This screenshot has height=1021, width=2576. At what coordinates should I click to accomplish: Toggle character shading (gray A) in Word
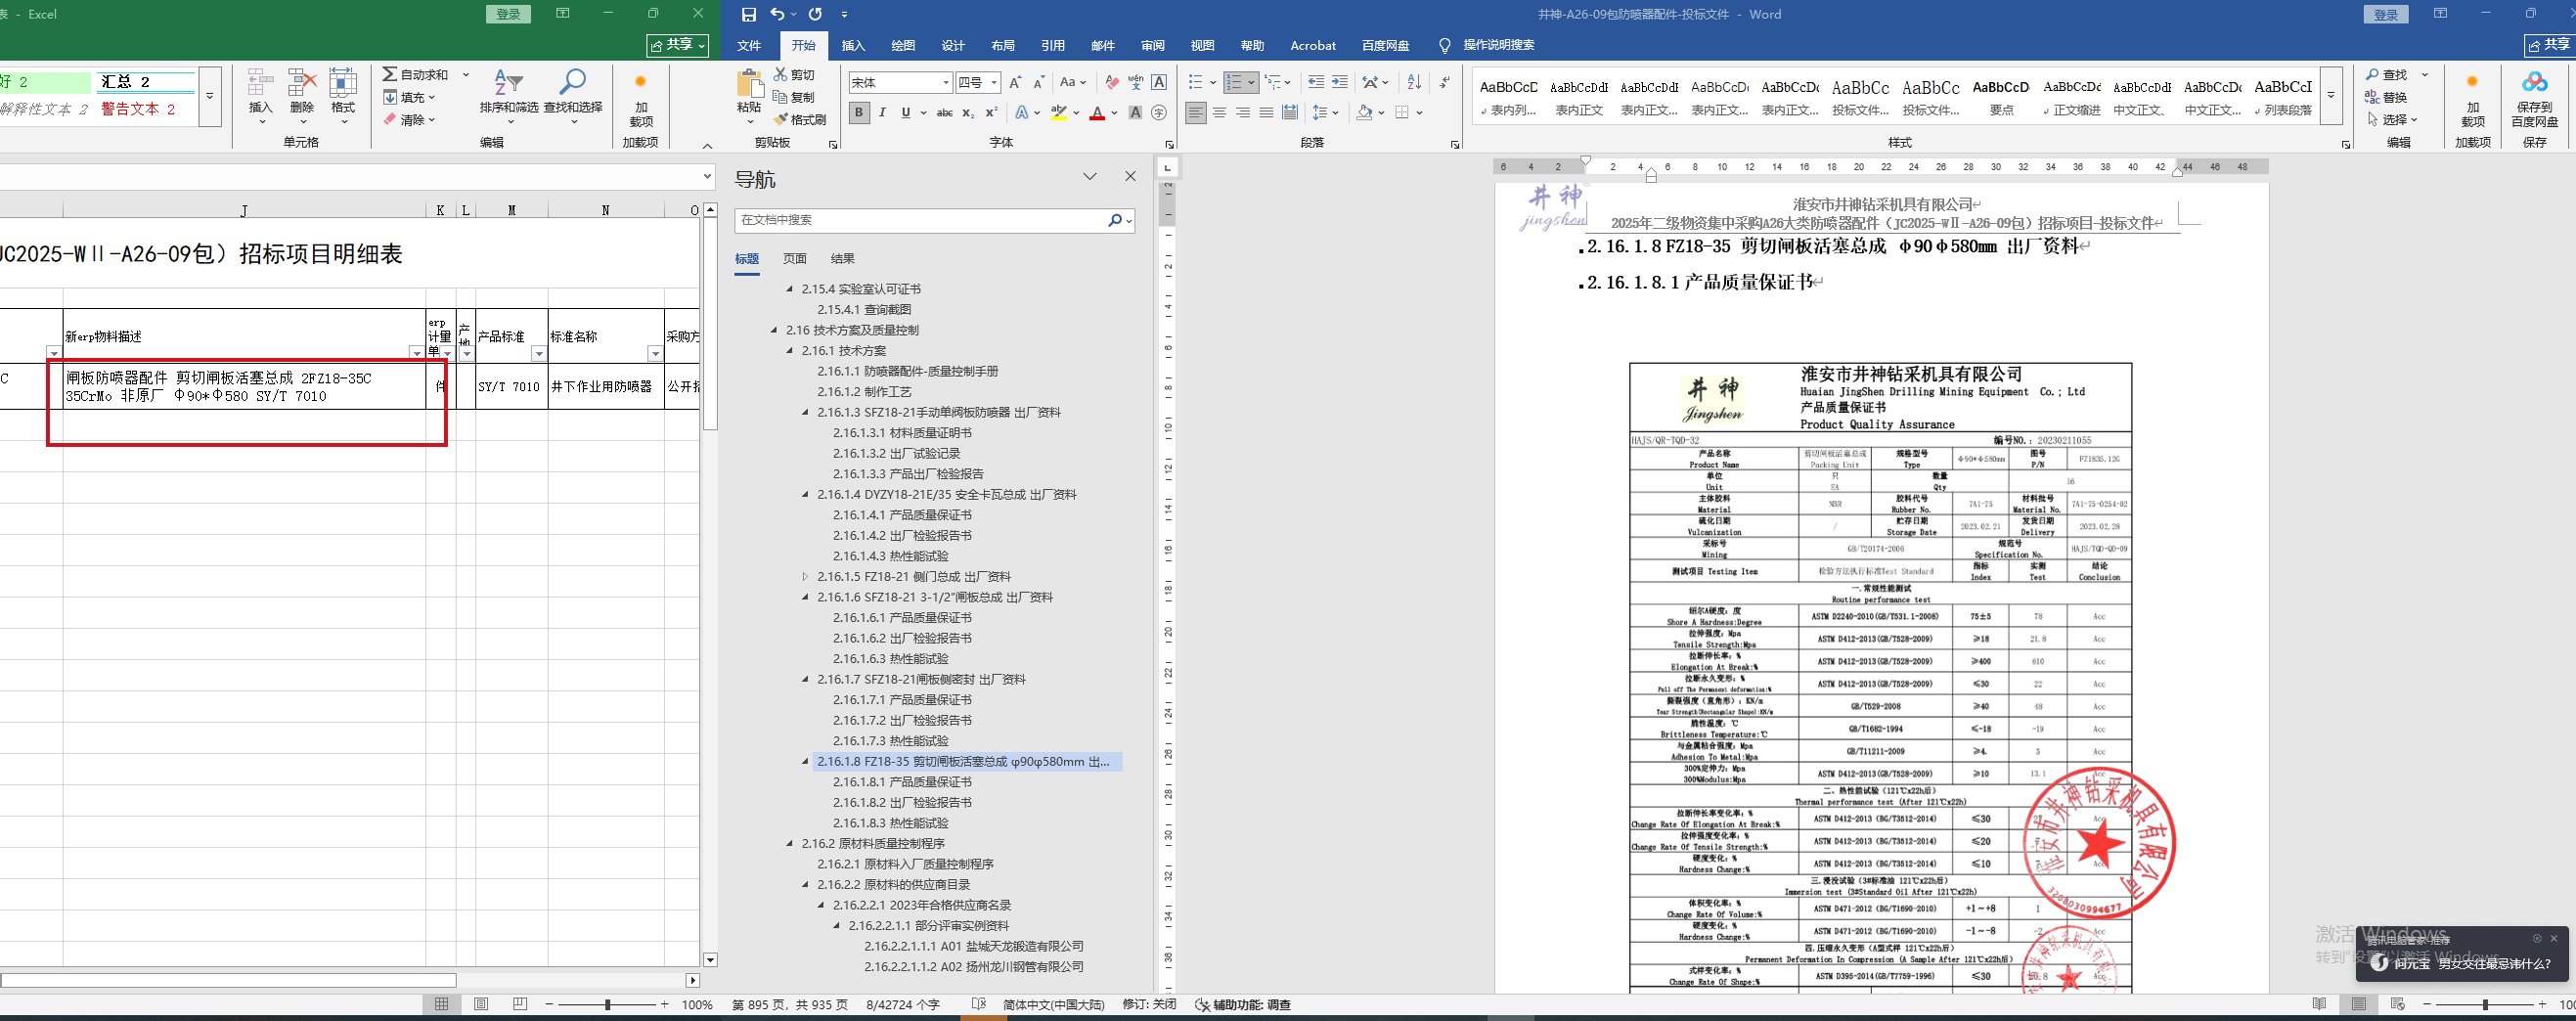click(1135, 113)
